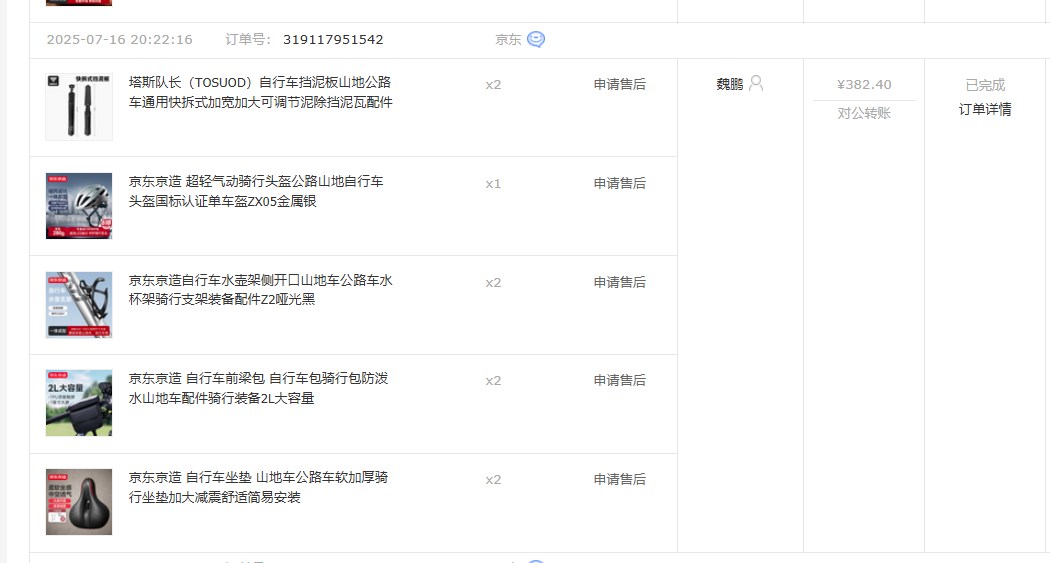Open the front beam bag thumbnail
This screenshot has height=563, width=1050.
(79, 403)
